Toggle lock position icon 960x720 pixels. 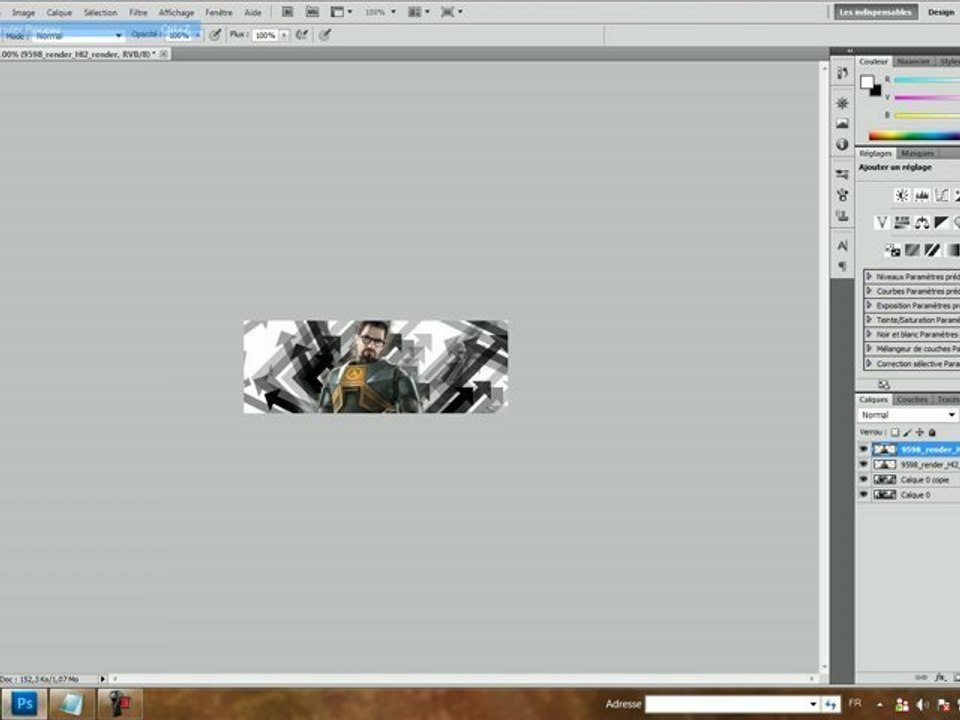(x=920, y=432)
